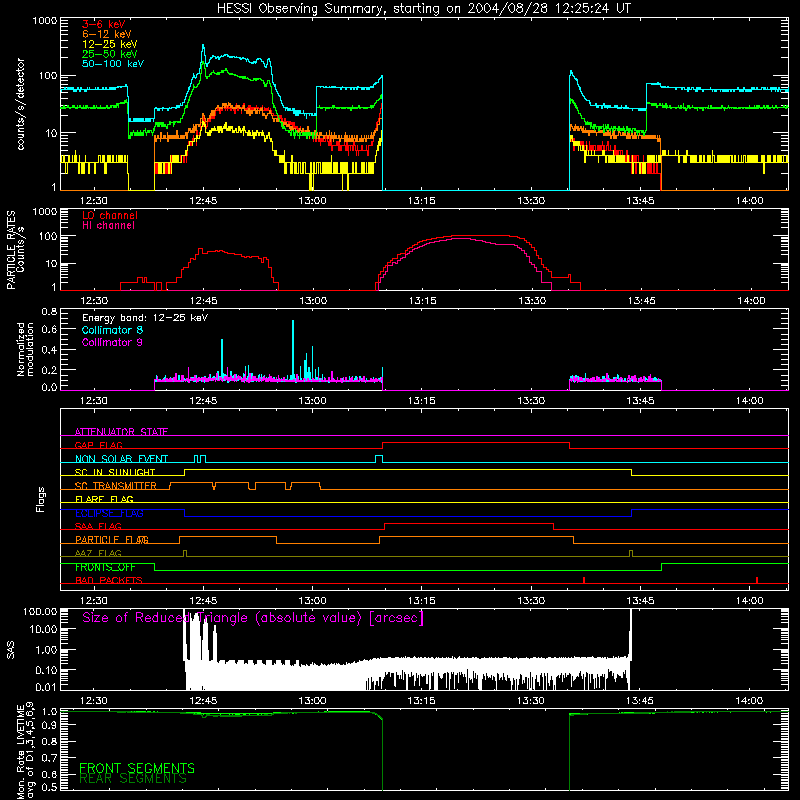Click the 0.8 tick on the modulation axis

[49, 311]
